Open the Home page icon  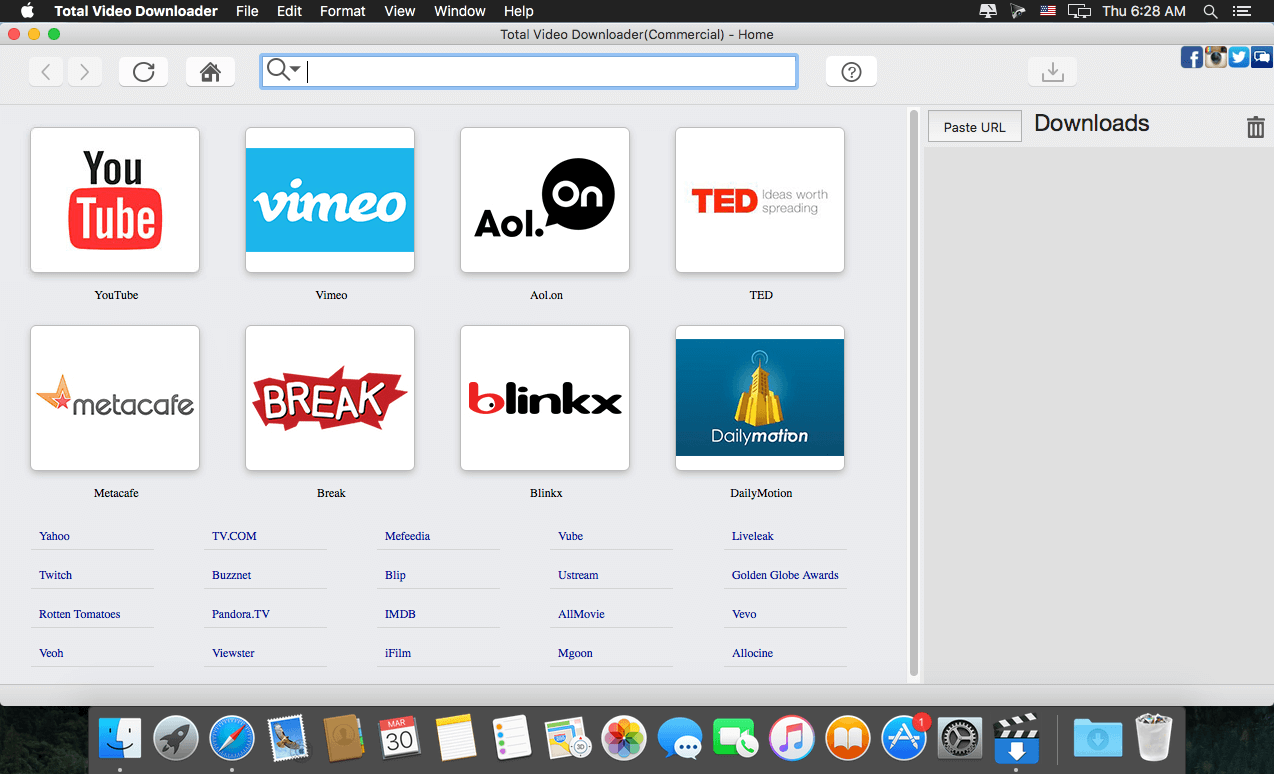point(210,71)
